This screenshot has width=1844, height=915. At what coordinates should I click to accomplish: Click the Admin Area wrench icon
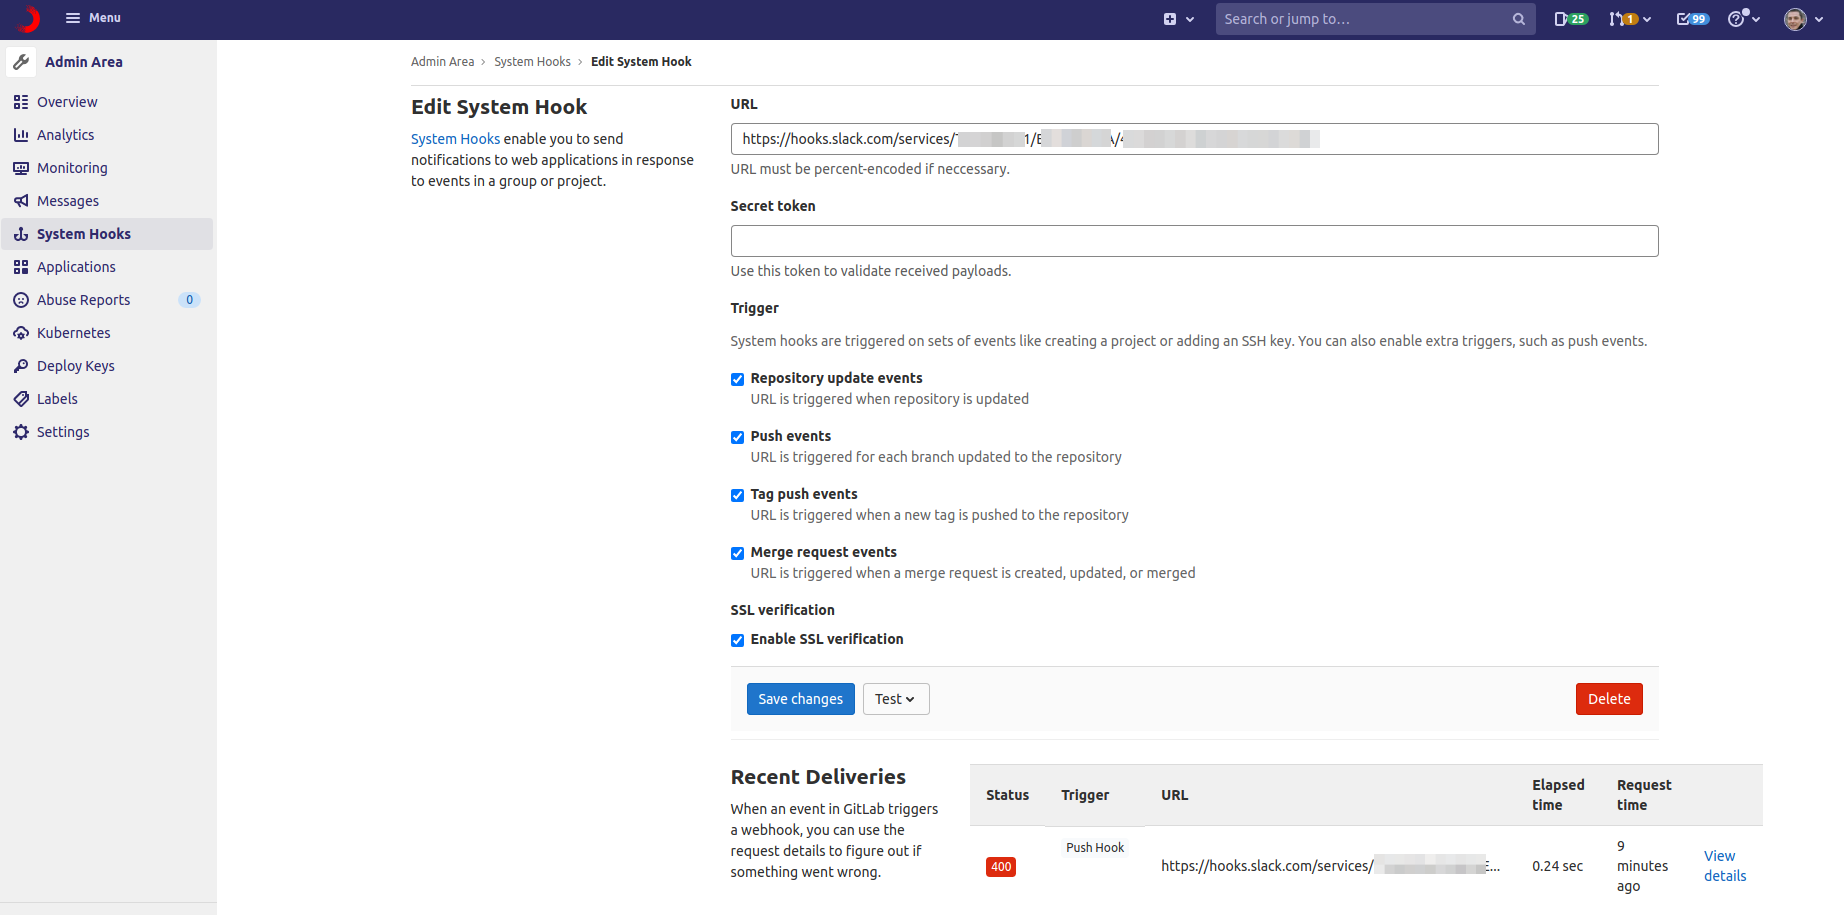pyautogui.click(x=21, y=62)
